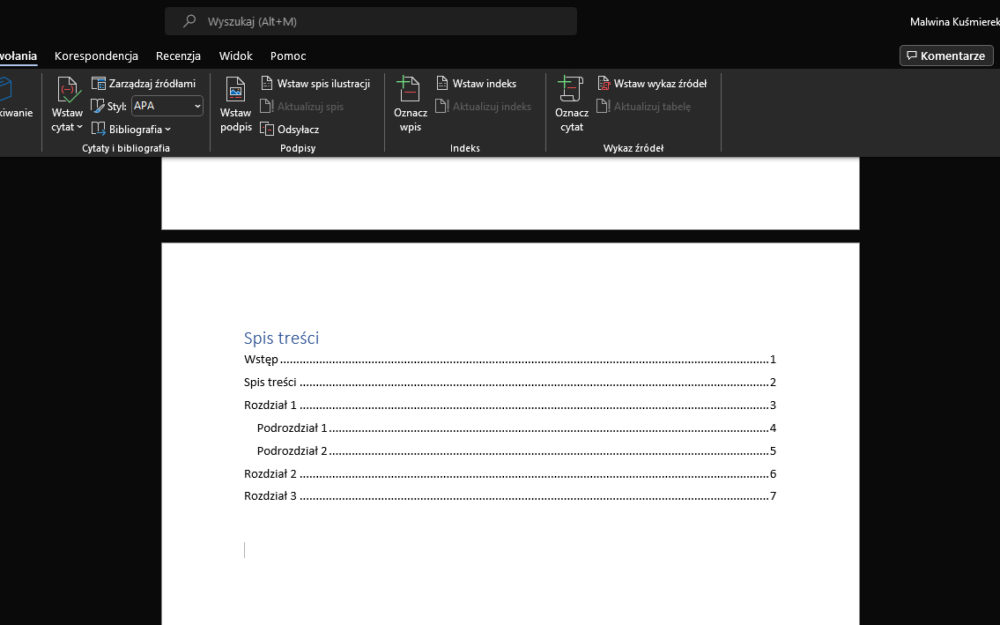The width and height of the screenshot is (1000, 625).
Task: Click Wstaw indeks
Action: (x=476, y=84)
